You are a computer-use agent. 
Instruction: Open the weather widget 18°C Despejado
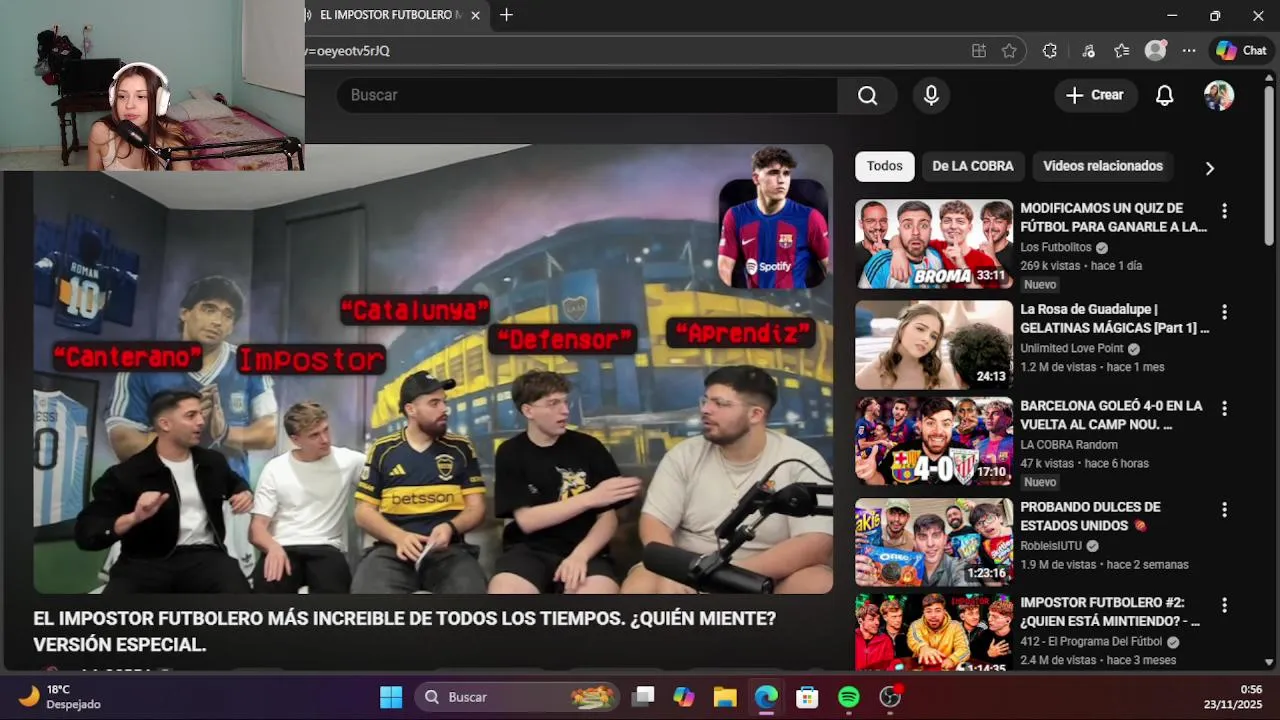point(62,697)
